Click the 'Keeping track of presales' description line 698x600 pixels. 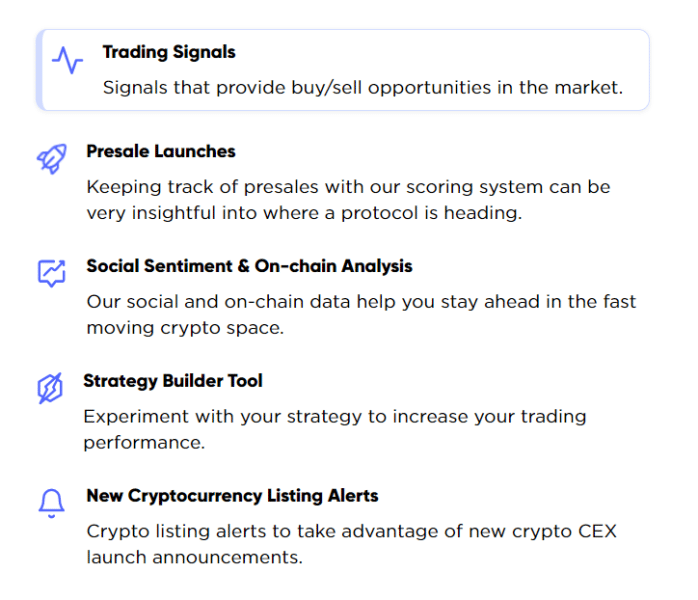pos(348,187)
